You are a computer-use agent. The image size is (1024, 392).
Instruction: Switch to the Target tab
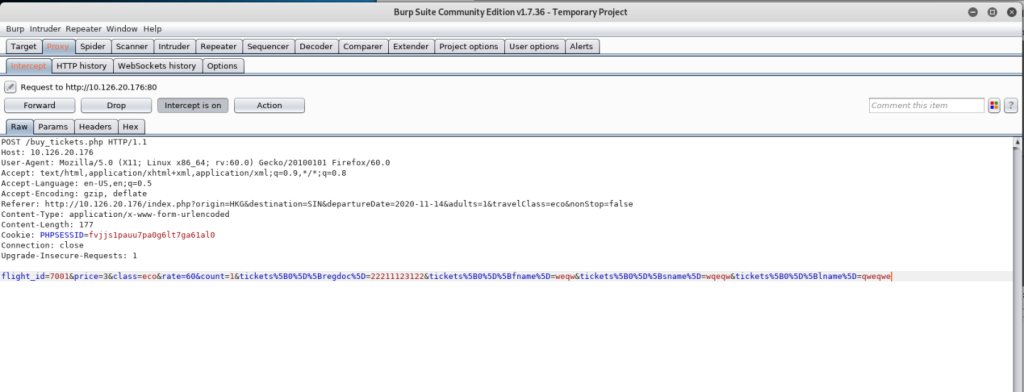pos(24,46)
